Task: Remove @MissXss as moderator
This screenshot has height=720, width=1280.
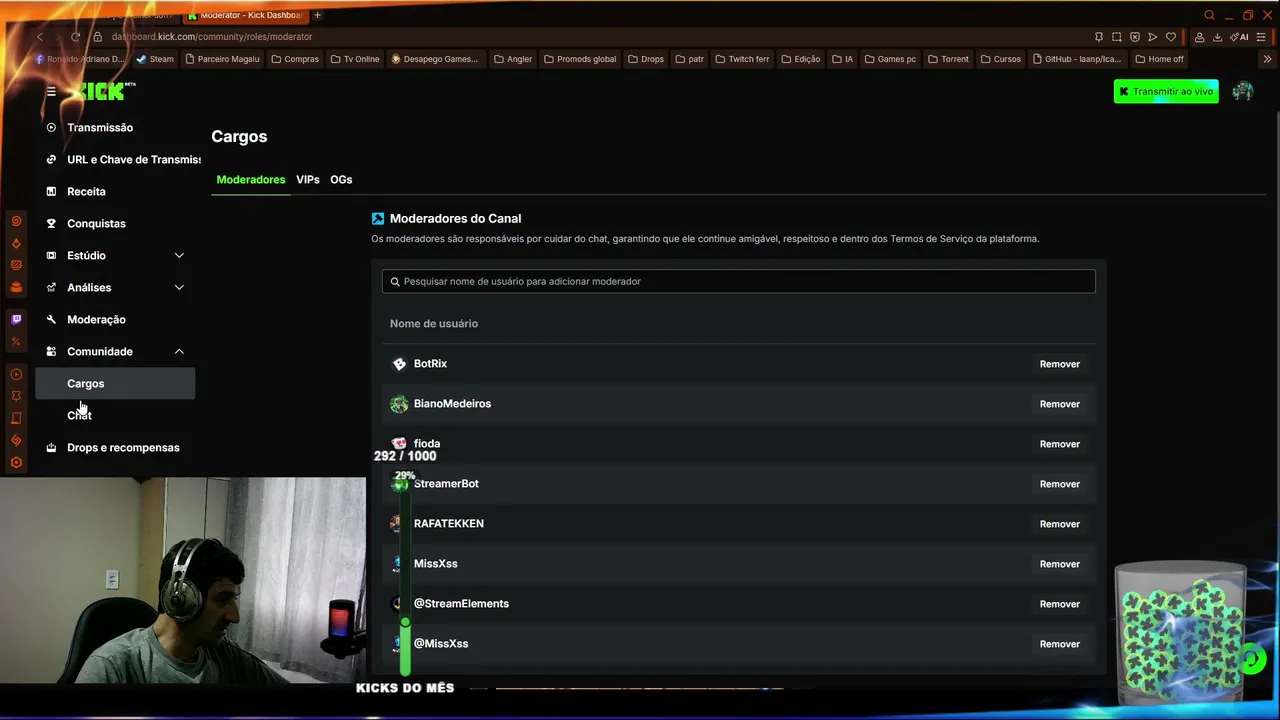Action: (1059, 644)
